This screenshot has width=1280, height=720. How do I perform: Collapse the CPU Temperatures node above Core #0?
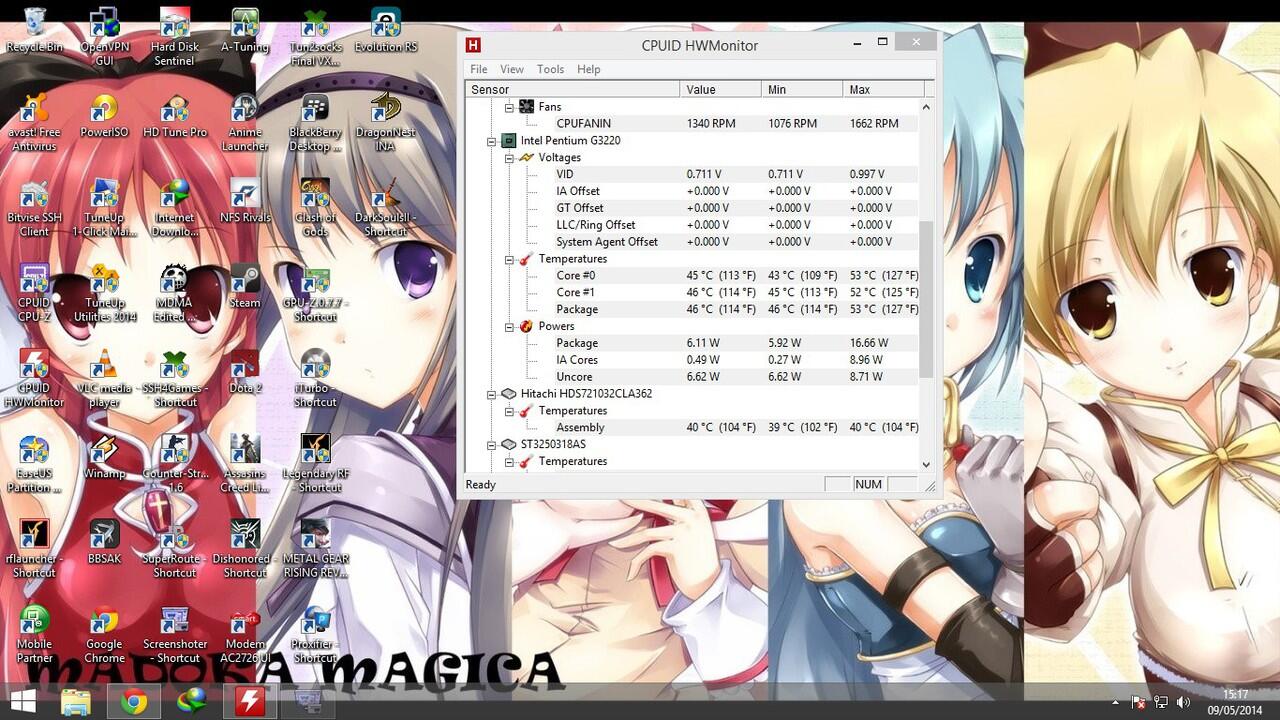point(509,258)
